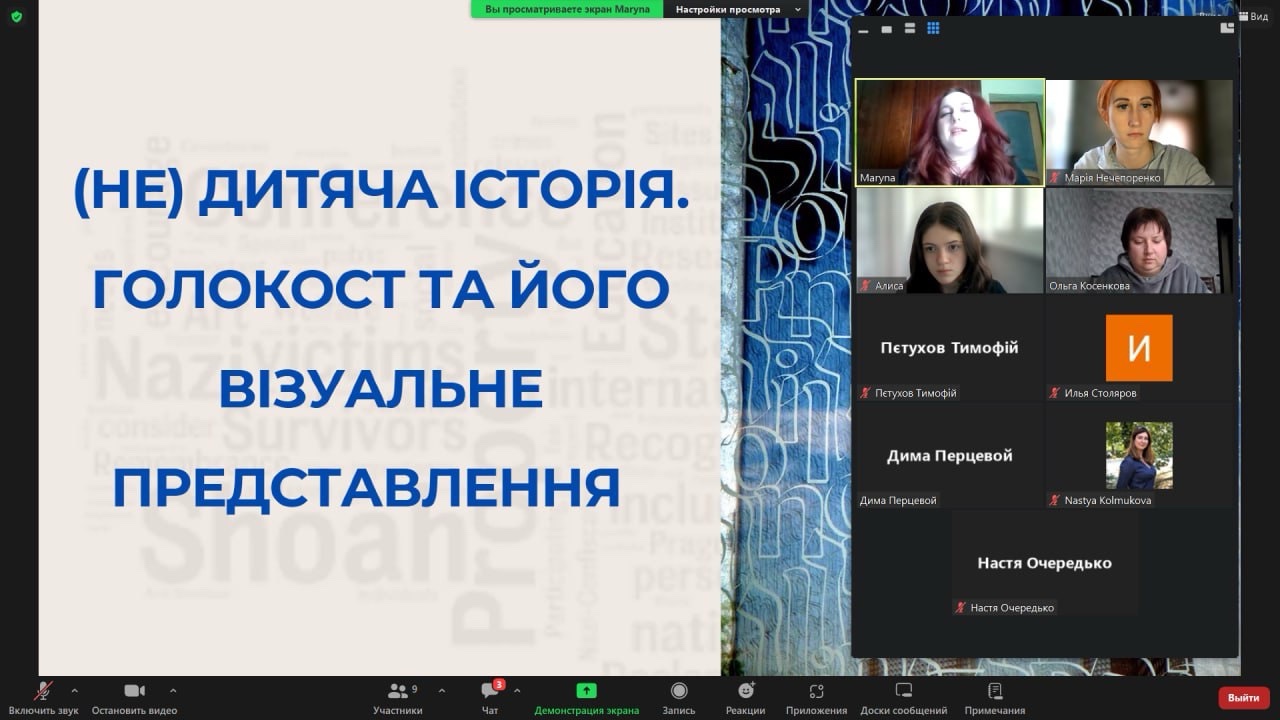
Task: Click green Демонстрация экрана share button
Action: point(586,692)
